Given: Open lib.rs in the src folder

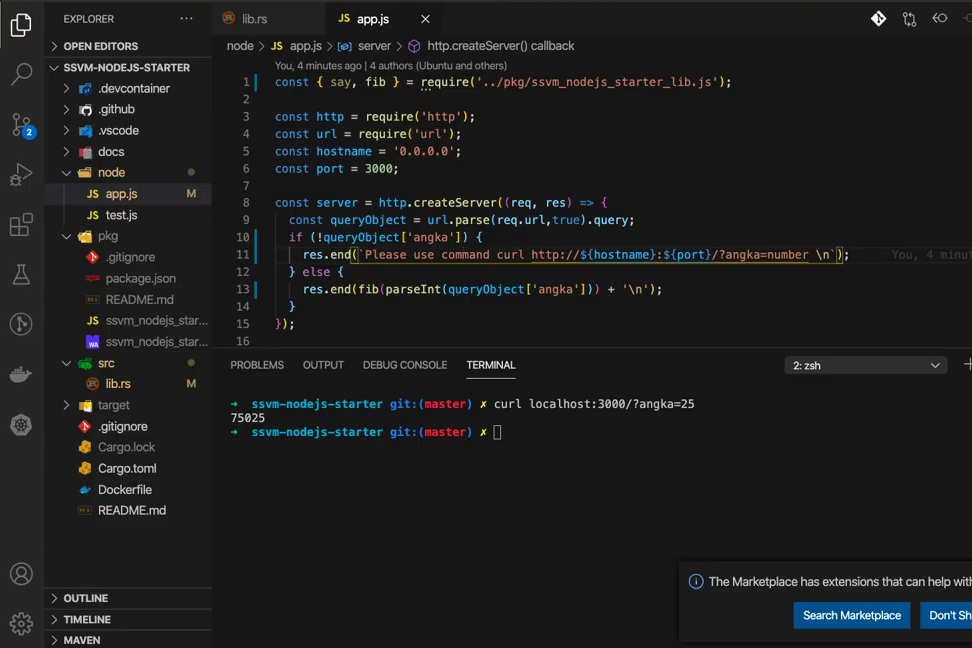Looking at the screenshot, I should (x=129, y=384).
